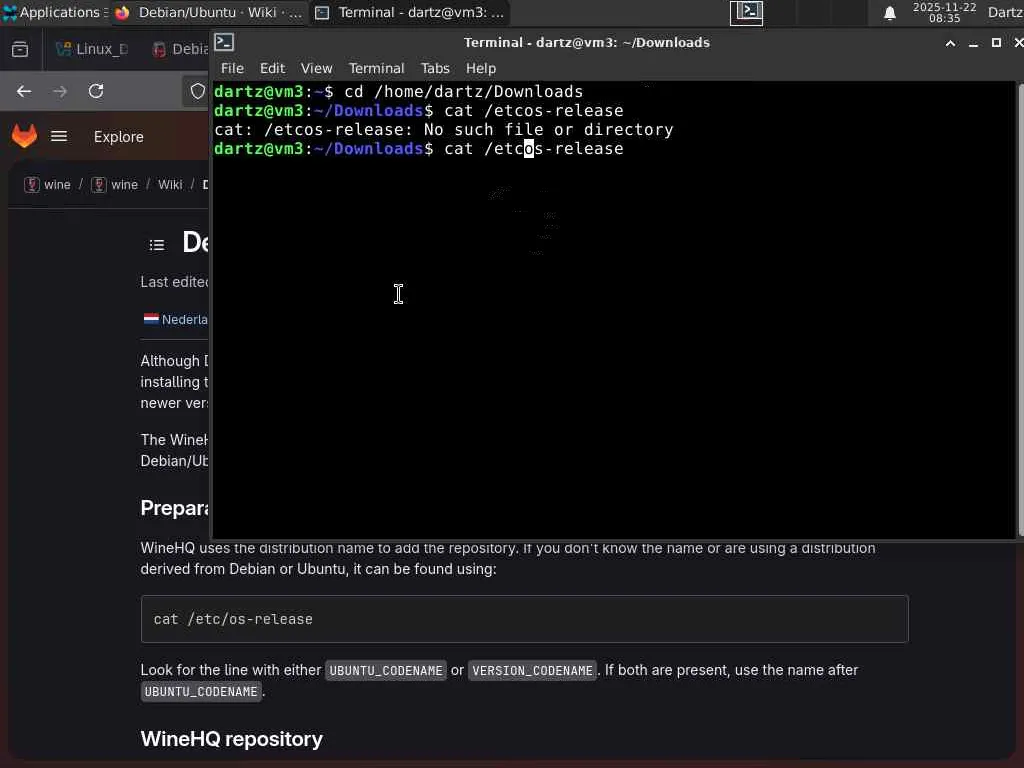Toggle the wiki table of contents icon

pyautogui.click(x=157, y=245)
